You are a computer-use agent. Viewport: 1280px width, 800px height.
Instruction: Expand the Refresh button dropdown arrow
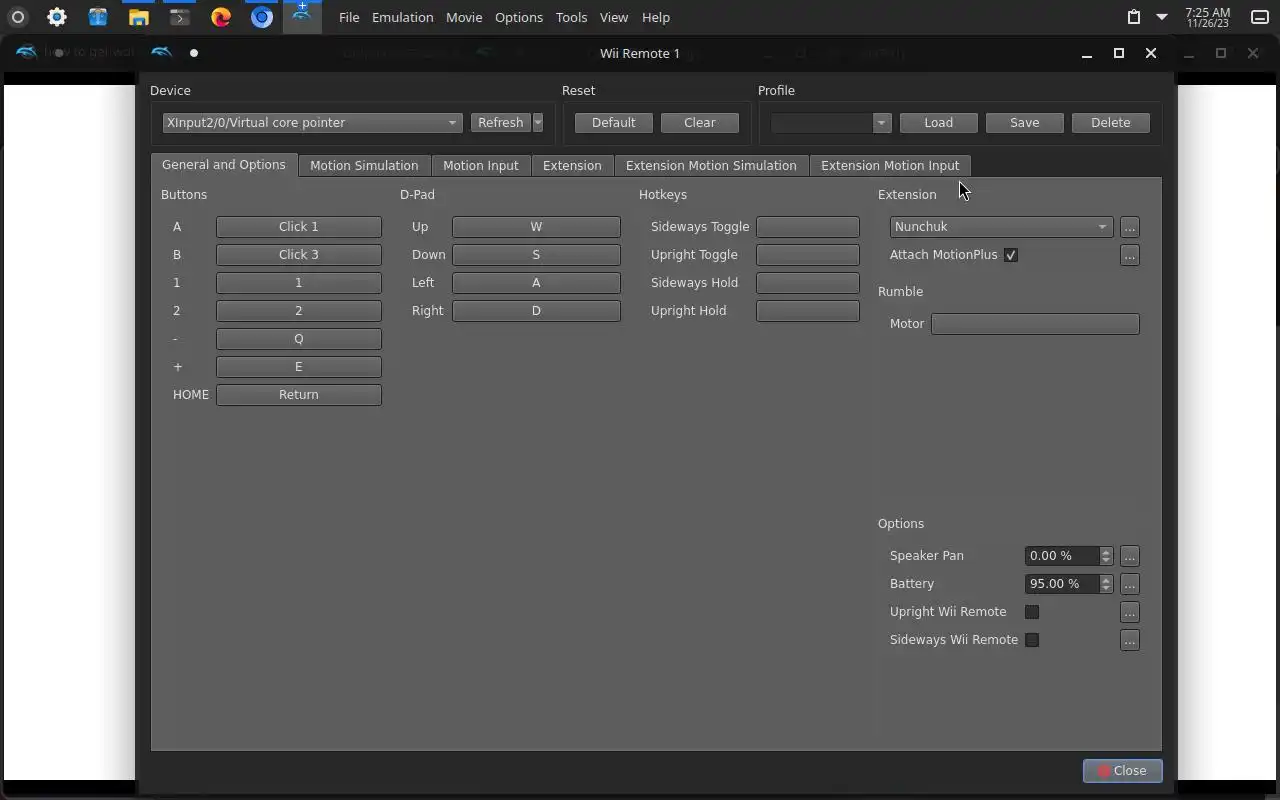click(x=538, y=123)
